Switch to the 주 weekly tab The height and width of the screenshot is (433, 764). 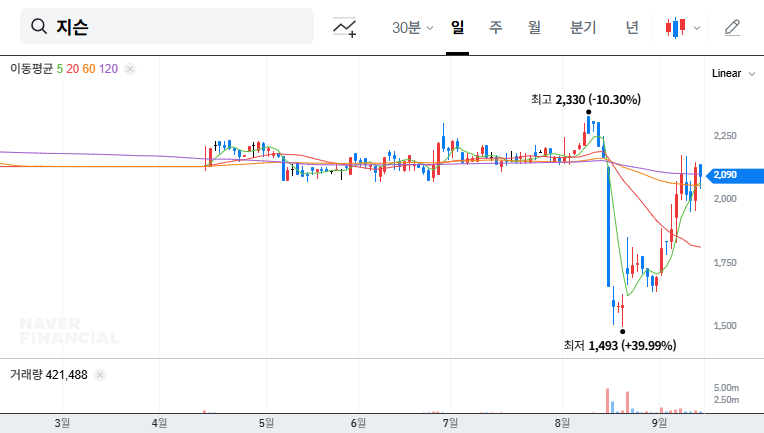point(496,28)
